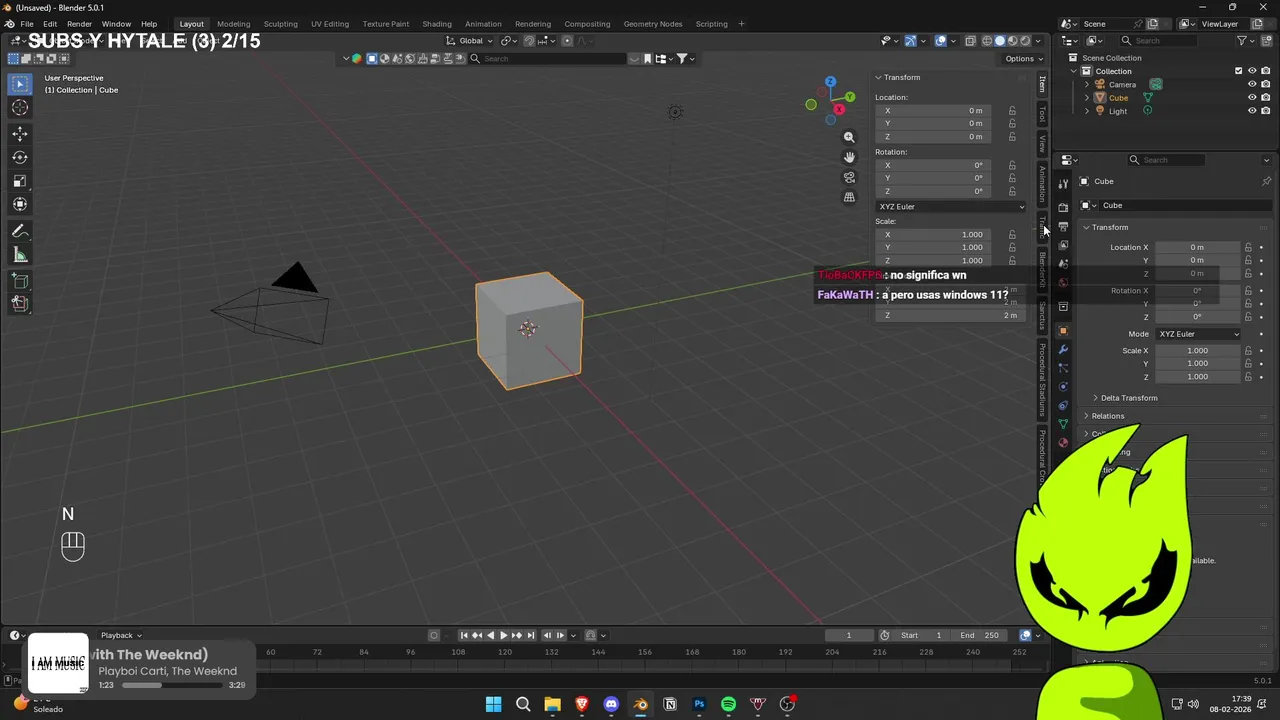1280x720 pixels.
Task: Toggle pin icon beside Cube header
Action: (x=1266, y=181)
